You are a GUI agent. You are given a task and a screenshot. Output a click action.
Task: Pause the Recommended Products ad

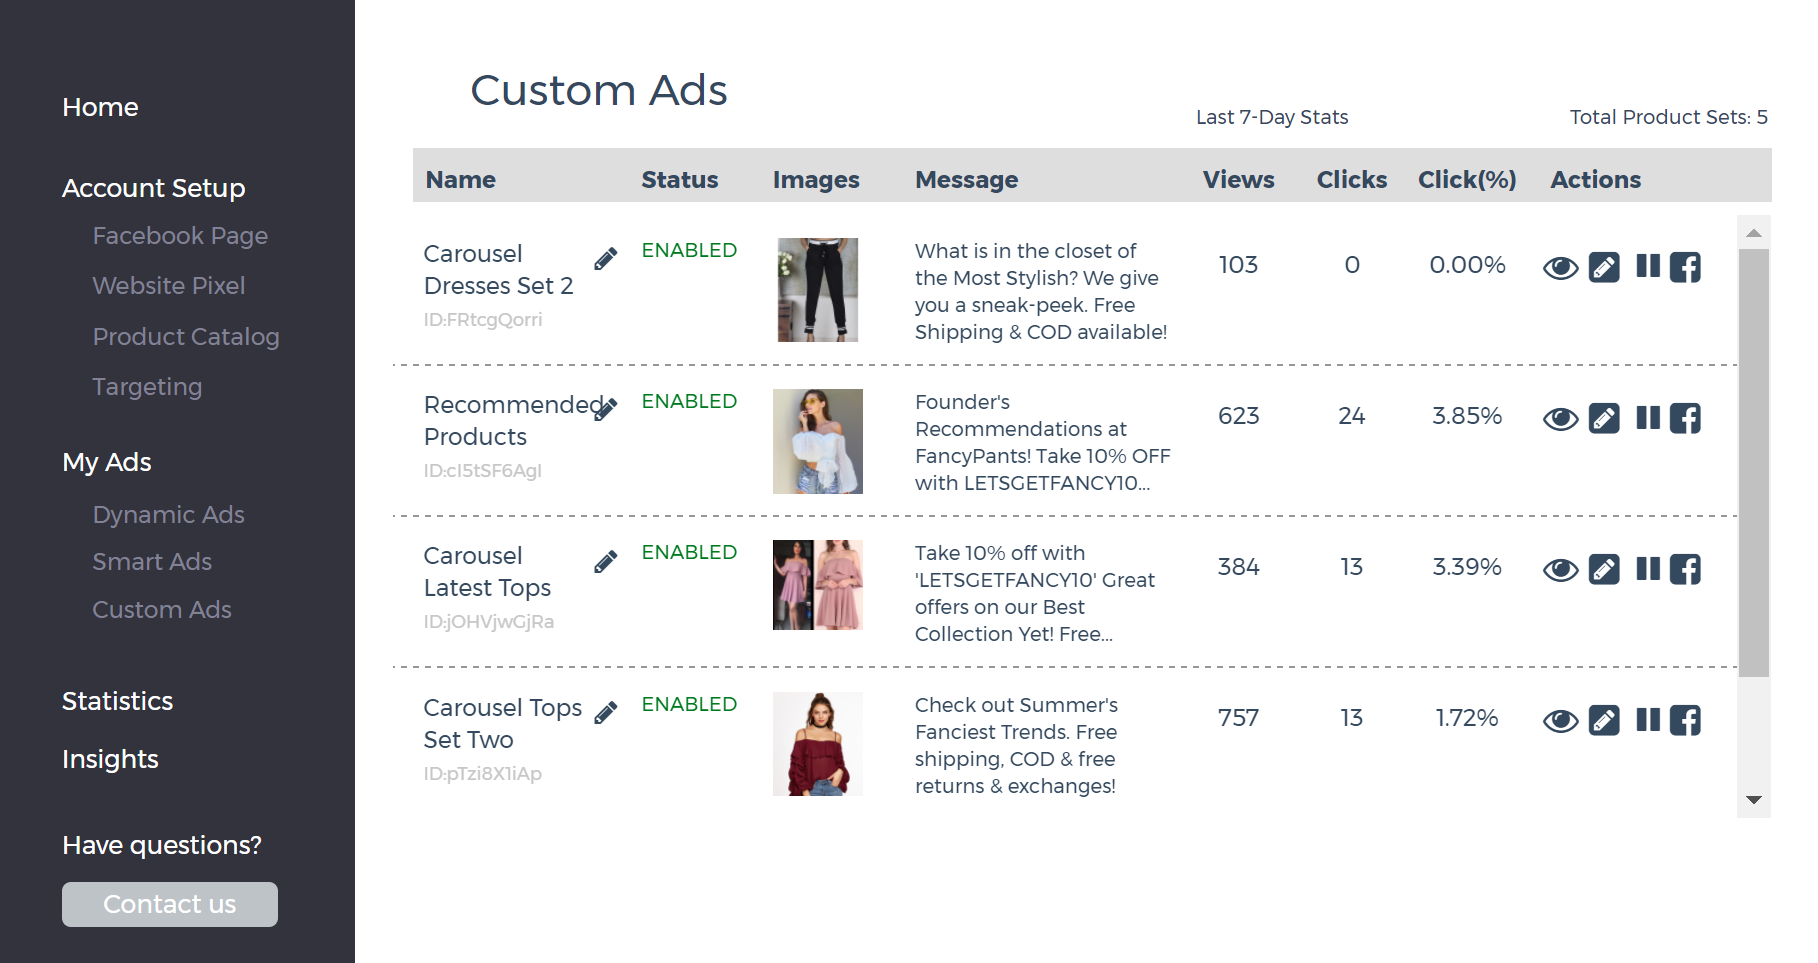1647,417
